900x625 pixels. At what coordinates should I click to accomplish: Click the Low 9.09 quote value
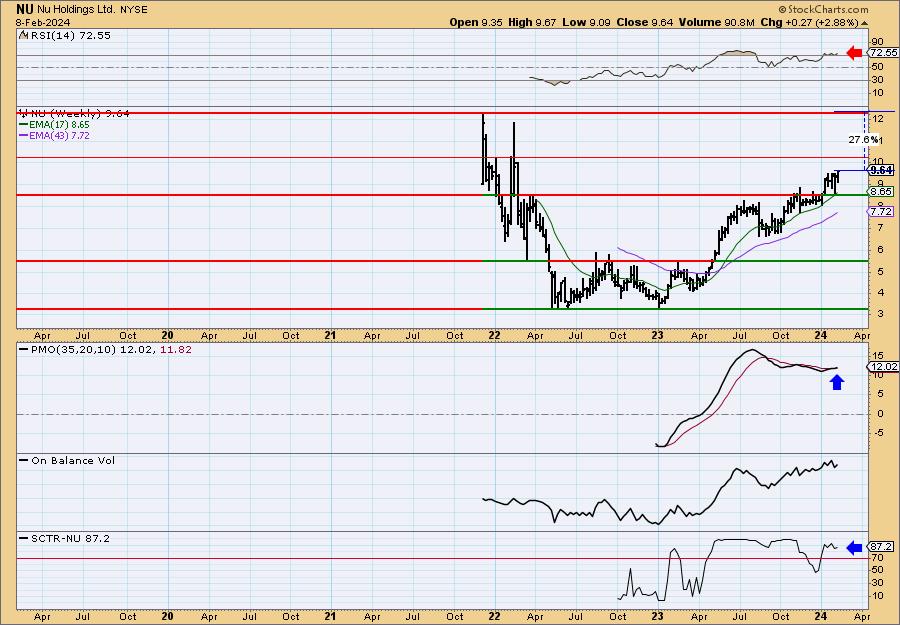587,22
